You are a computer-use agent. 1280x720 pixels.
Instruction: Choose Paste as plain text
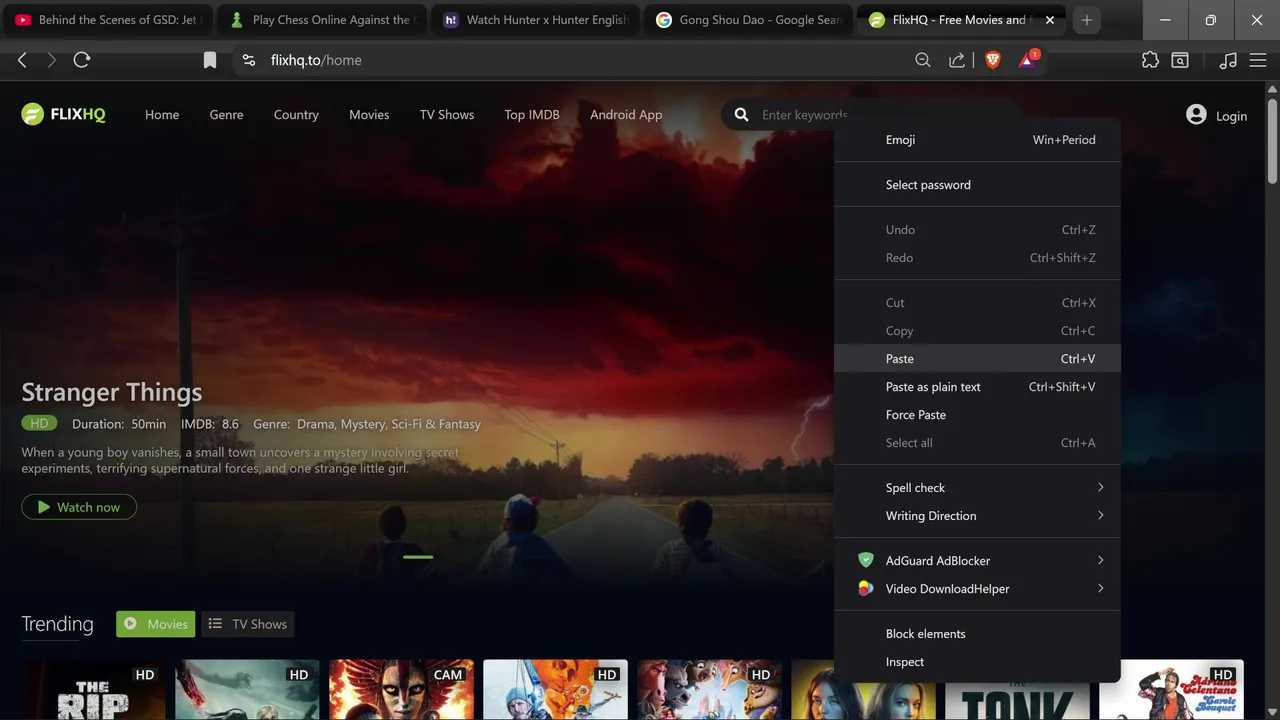(x=978, y=387)
